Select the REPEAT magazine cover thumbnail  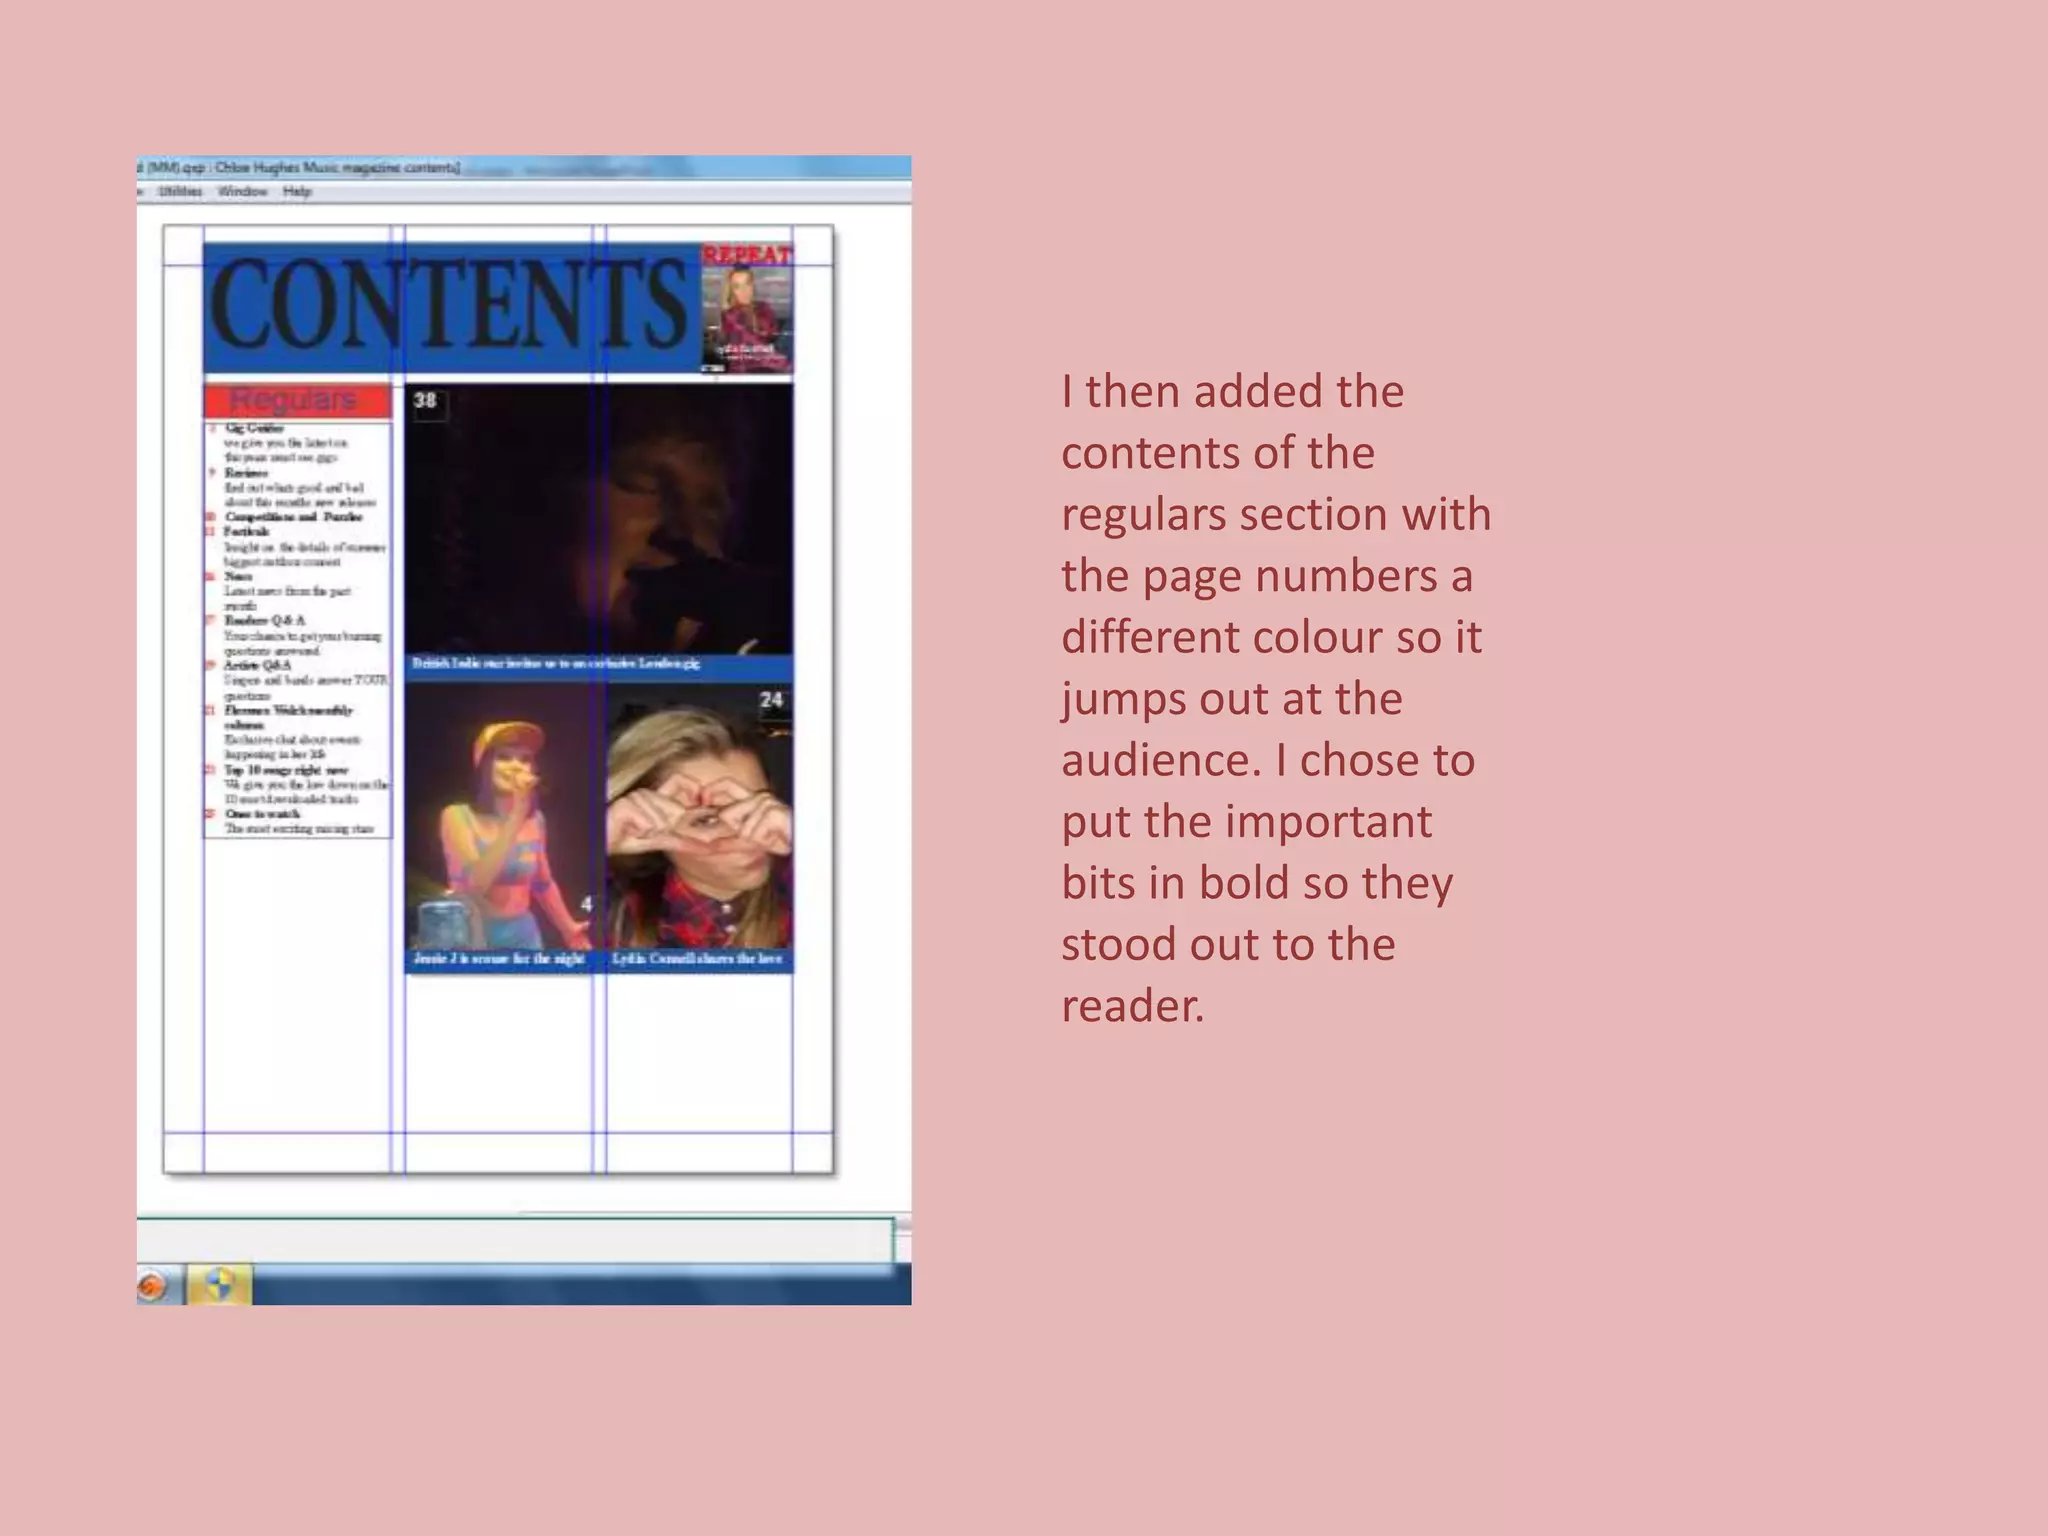747,308
